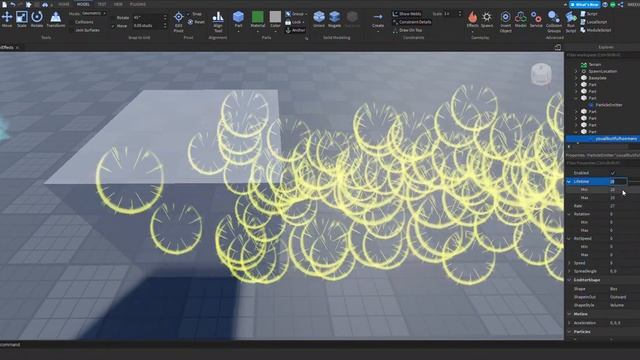The width and height of the screenshot is (640, 360).
Task: Click the gray Color swatch
Action: point(275,17)
